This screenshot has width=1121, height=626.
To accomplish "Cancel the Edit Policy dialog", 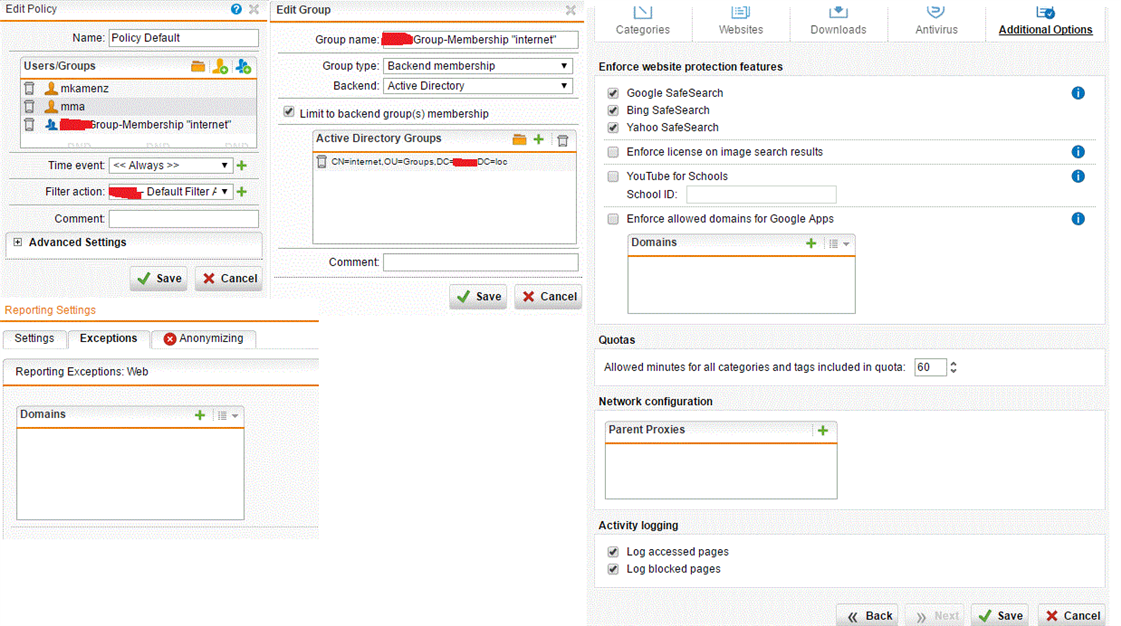I will click(x=229, y=278).
